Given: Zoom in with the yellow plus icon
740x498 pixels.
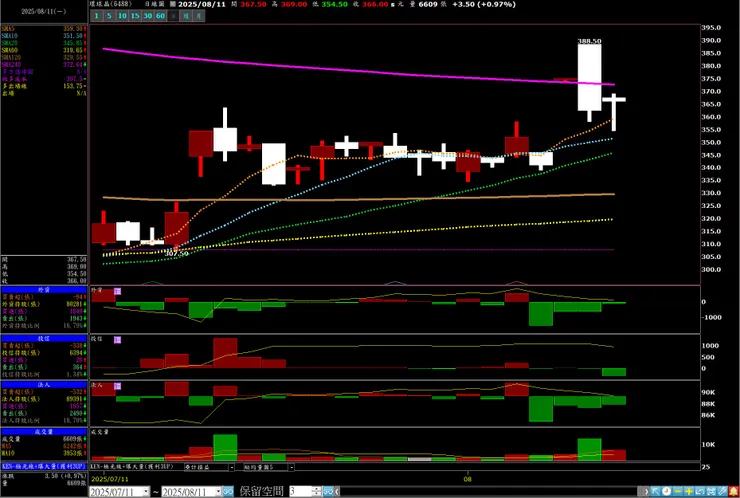Looking at the screenshot, I should pyautogui.click(x=689, y=491).
